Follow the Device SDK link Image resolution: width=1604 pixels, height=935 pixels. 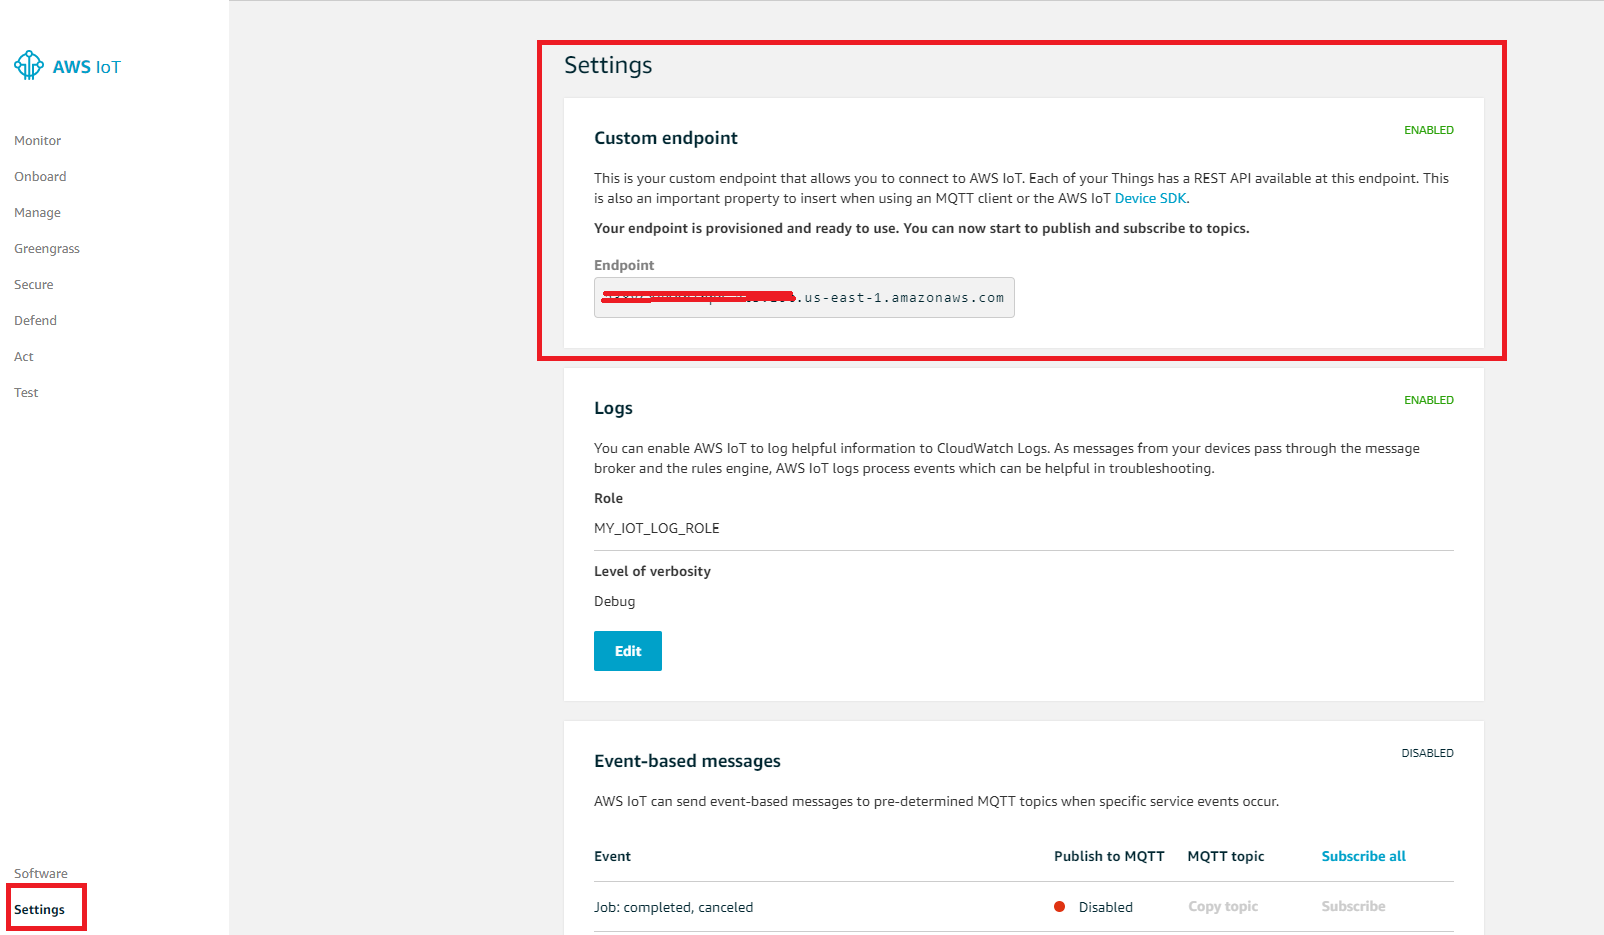point(1150,198)
